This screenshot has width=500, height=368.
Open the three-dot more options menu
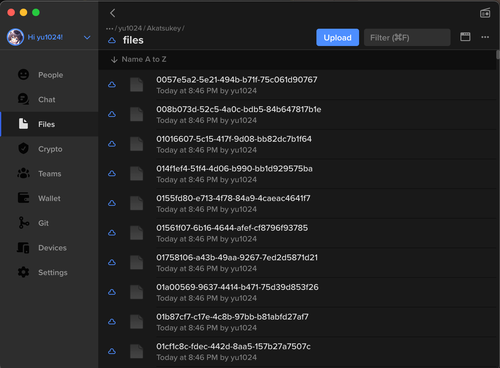pos(485,37)
